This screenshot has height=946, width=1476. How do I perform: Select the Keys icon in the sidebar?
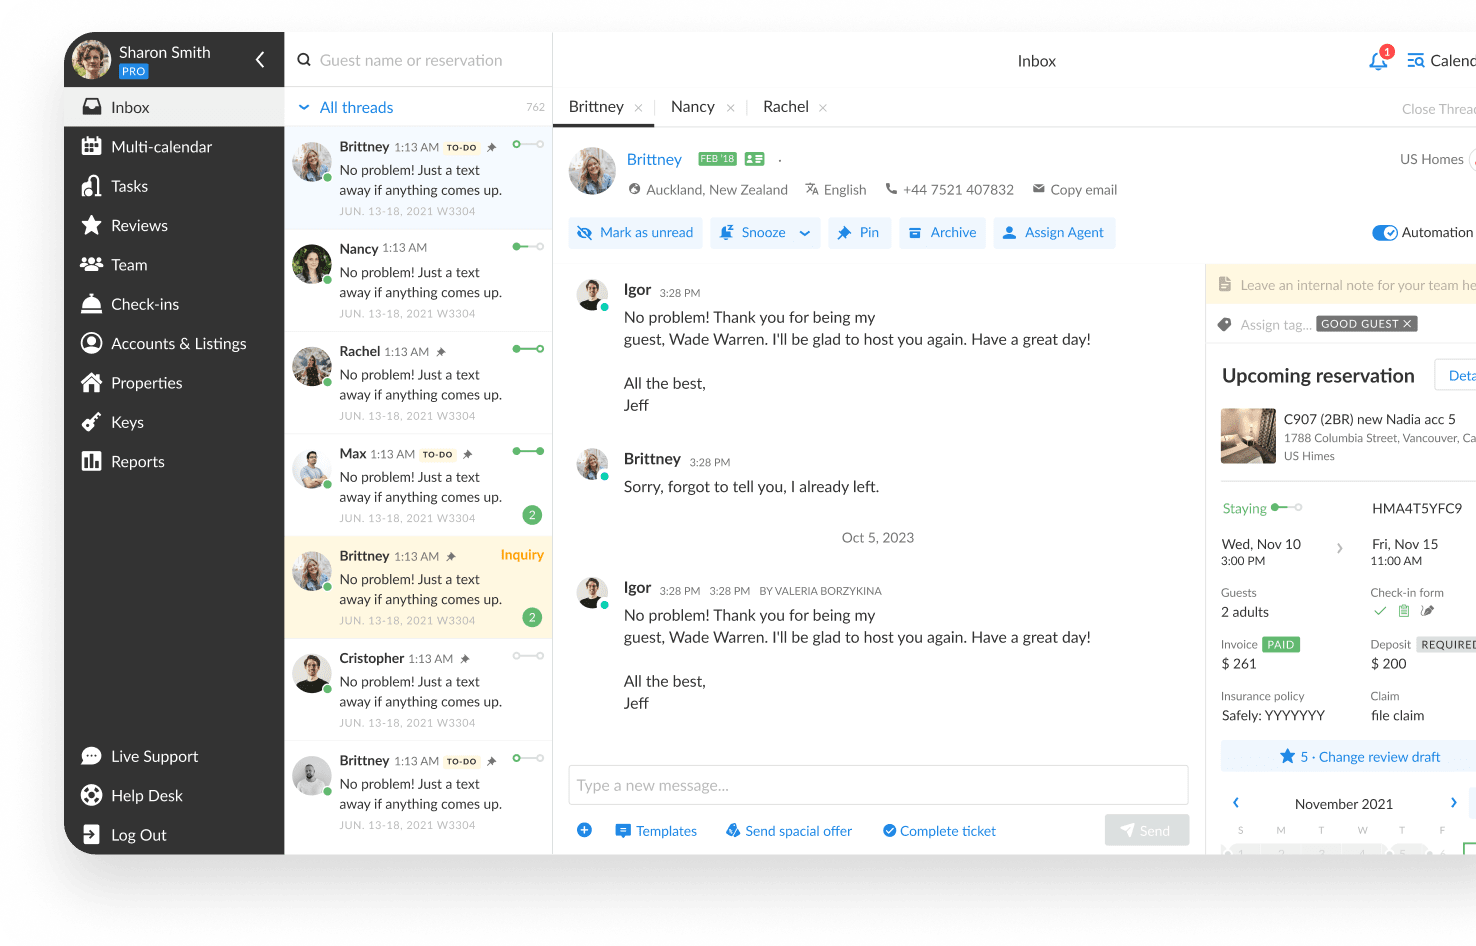(x=91, y=422)
